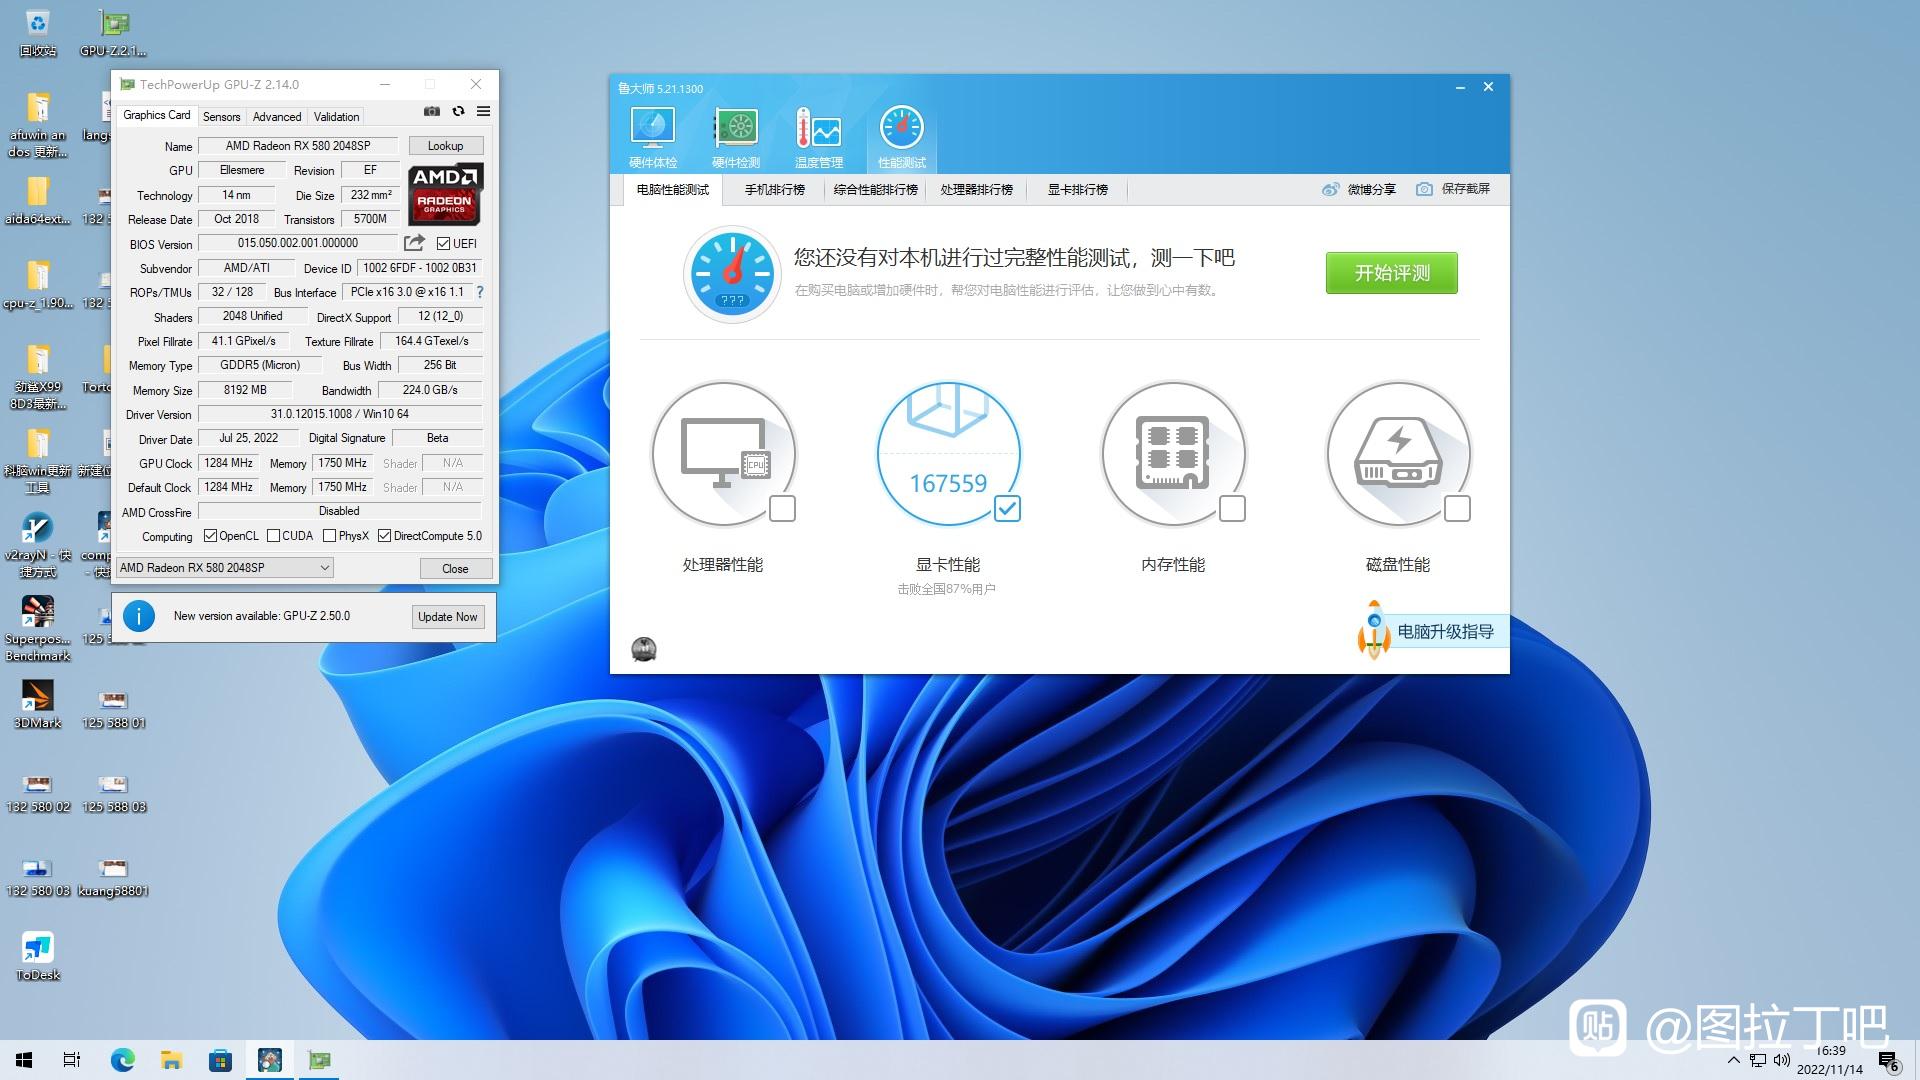Toggle the CUDA checkbox

point(273,536)
